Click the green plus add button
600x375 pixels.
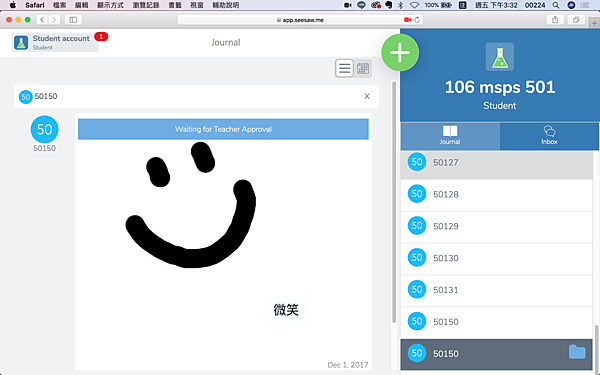[400, 52]
